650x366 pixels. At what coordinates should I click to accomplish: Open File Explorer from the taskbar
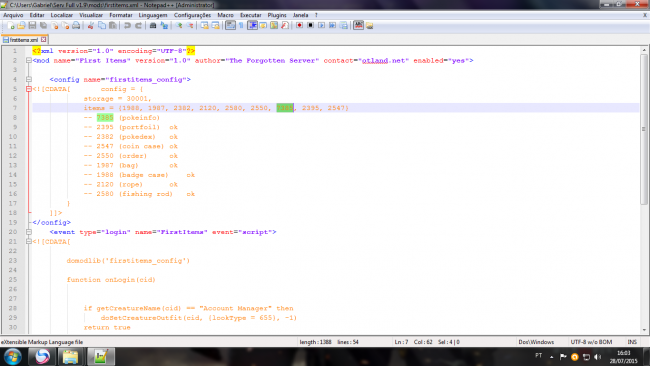coord(70,356)
